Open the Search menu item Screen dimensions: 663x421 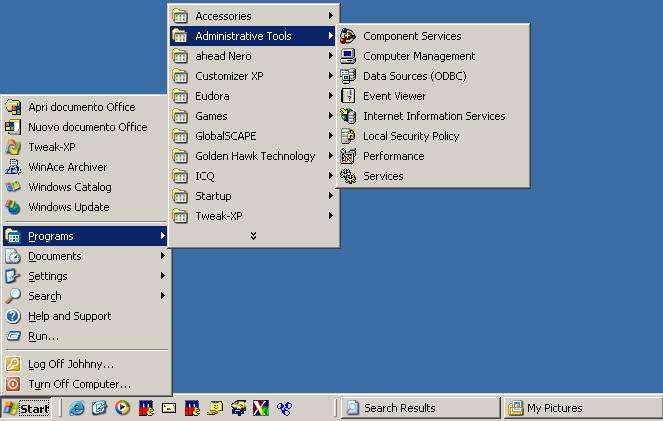[85, 296]
